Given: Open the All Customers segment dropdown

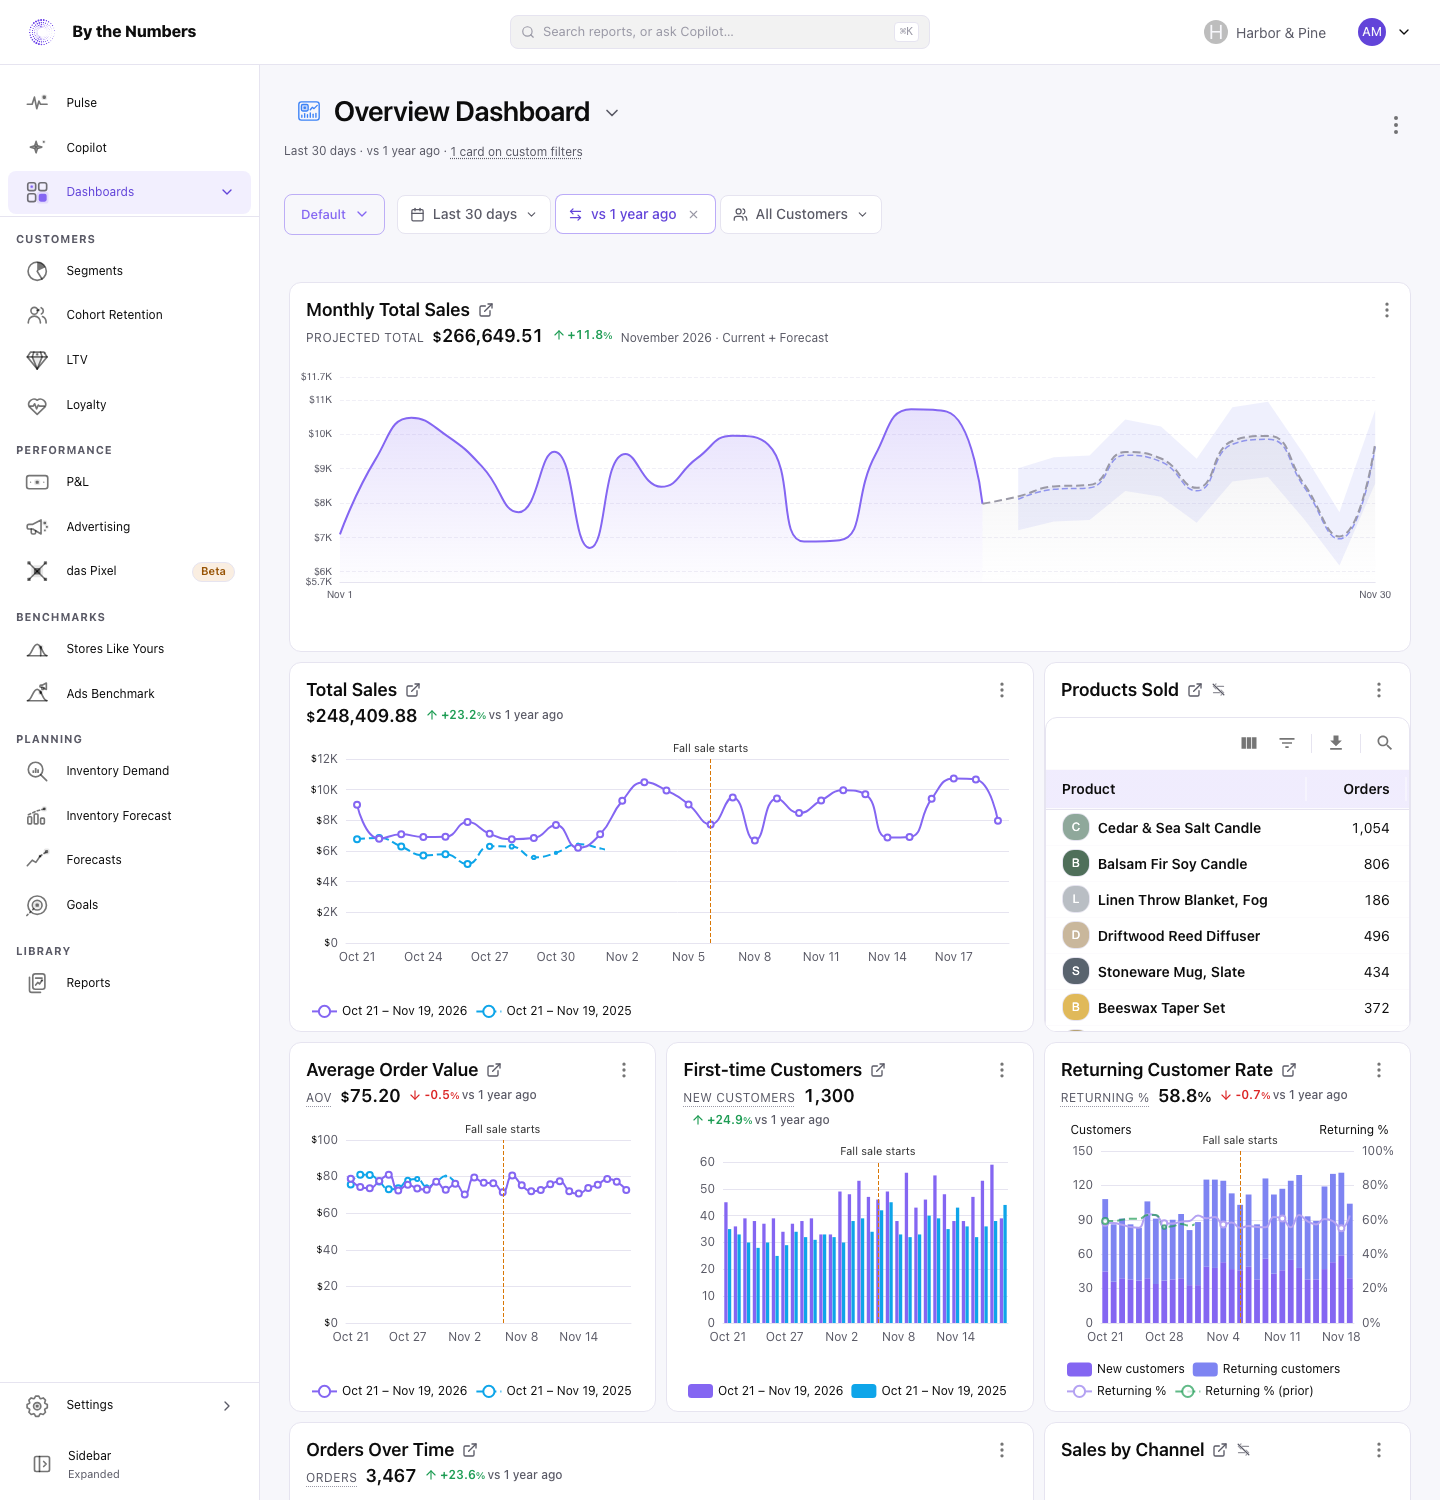Looking at the screenshot, I should coord(801,214).
